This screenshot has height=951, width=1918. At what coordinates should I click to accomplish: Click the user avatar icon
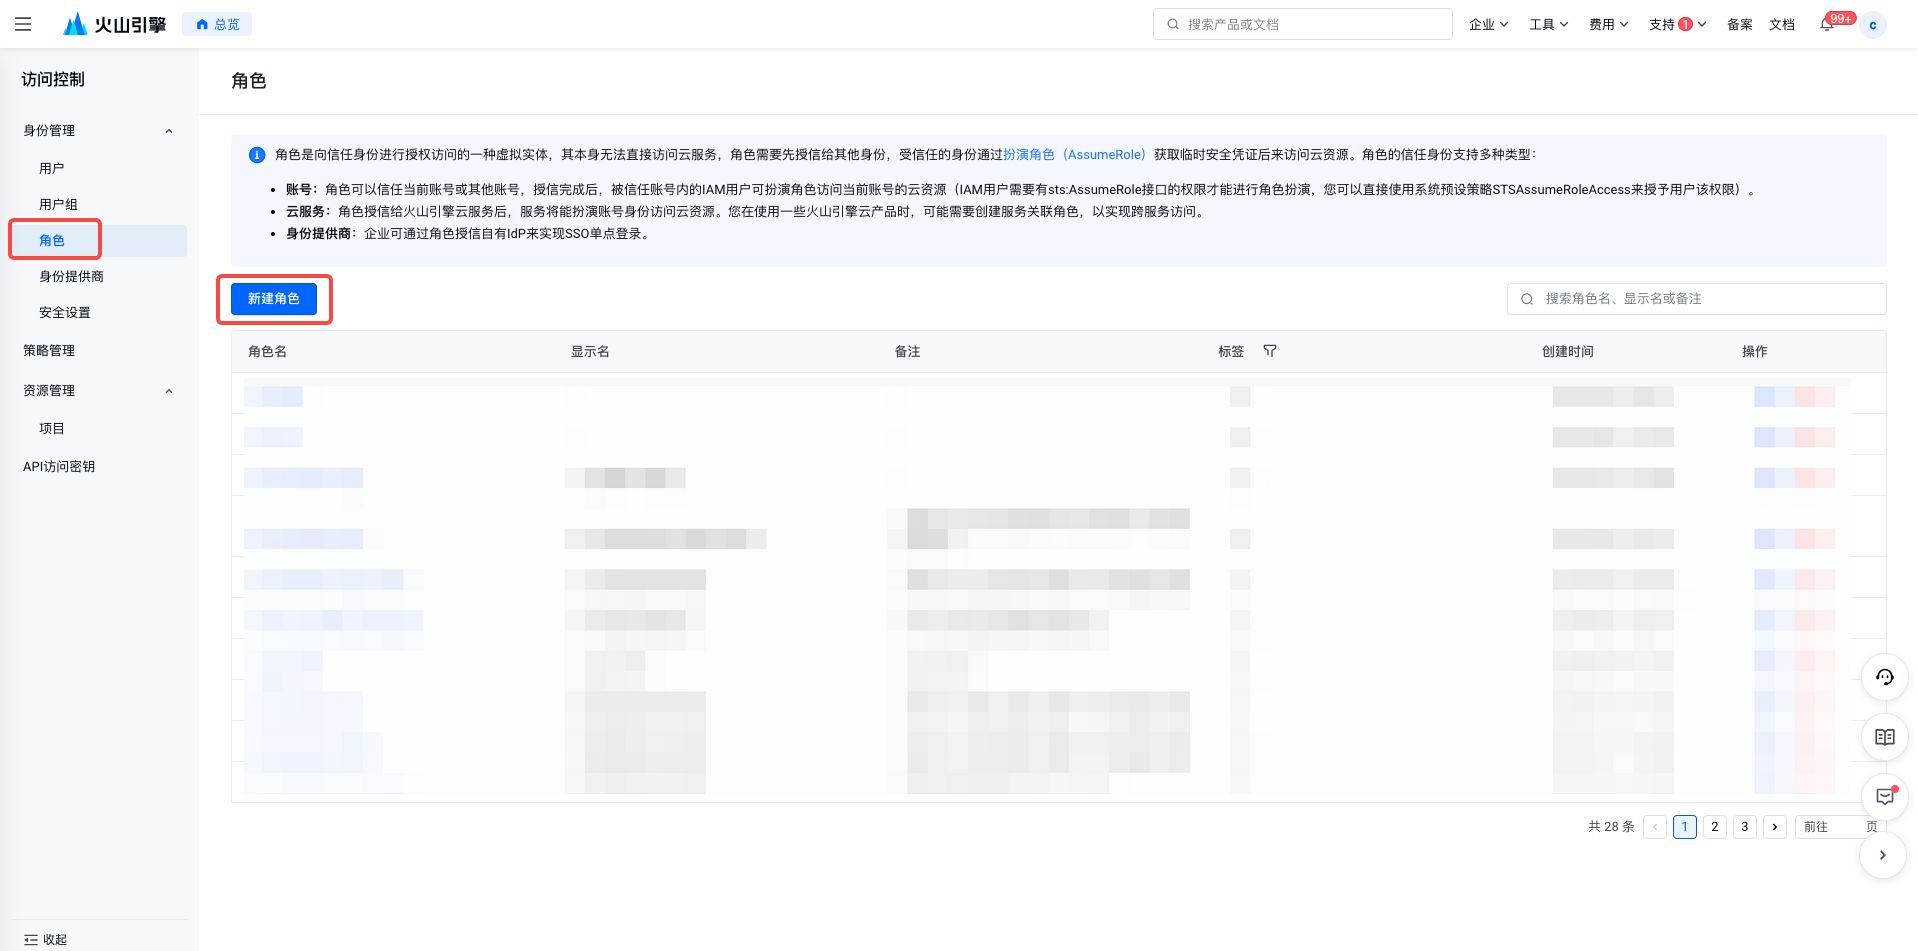[1872, 25]
